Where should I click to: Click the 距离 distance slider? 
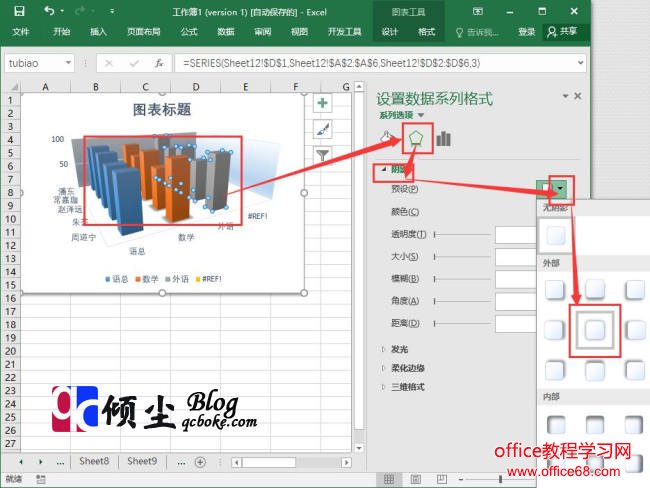pyautogui.click(x=462, y=323)
